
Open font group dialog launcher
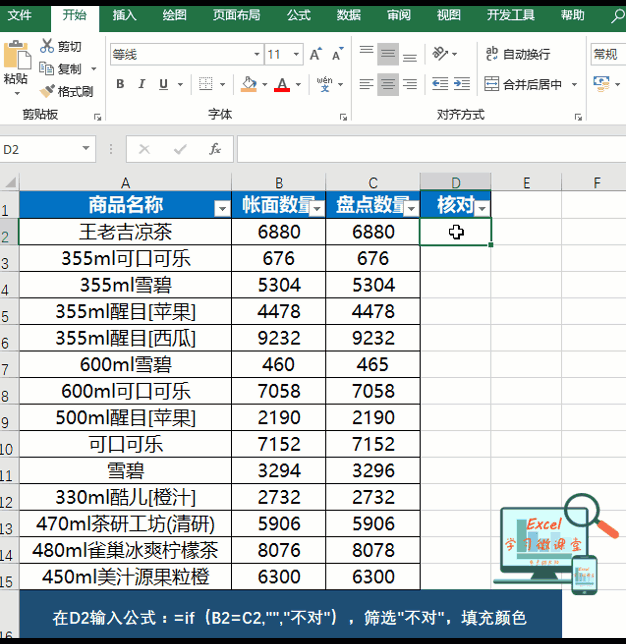(x=343, y=117)
